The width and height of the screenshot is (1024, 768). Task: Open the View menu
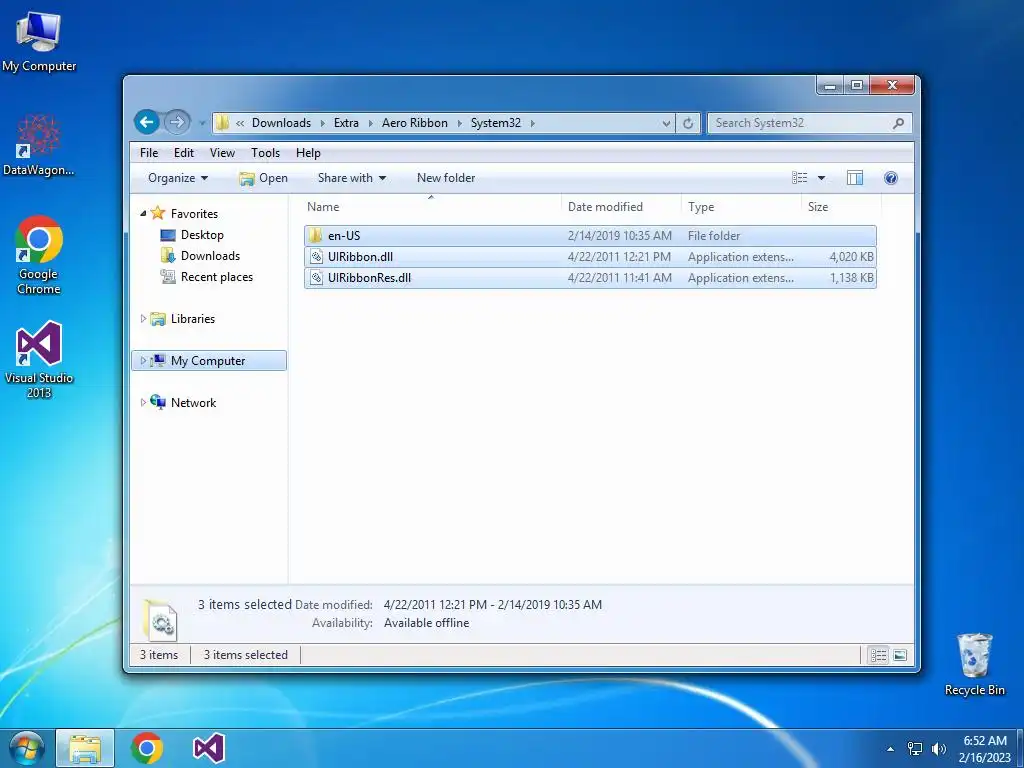click(x=222, y=153)
